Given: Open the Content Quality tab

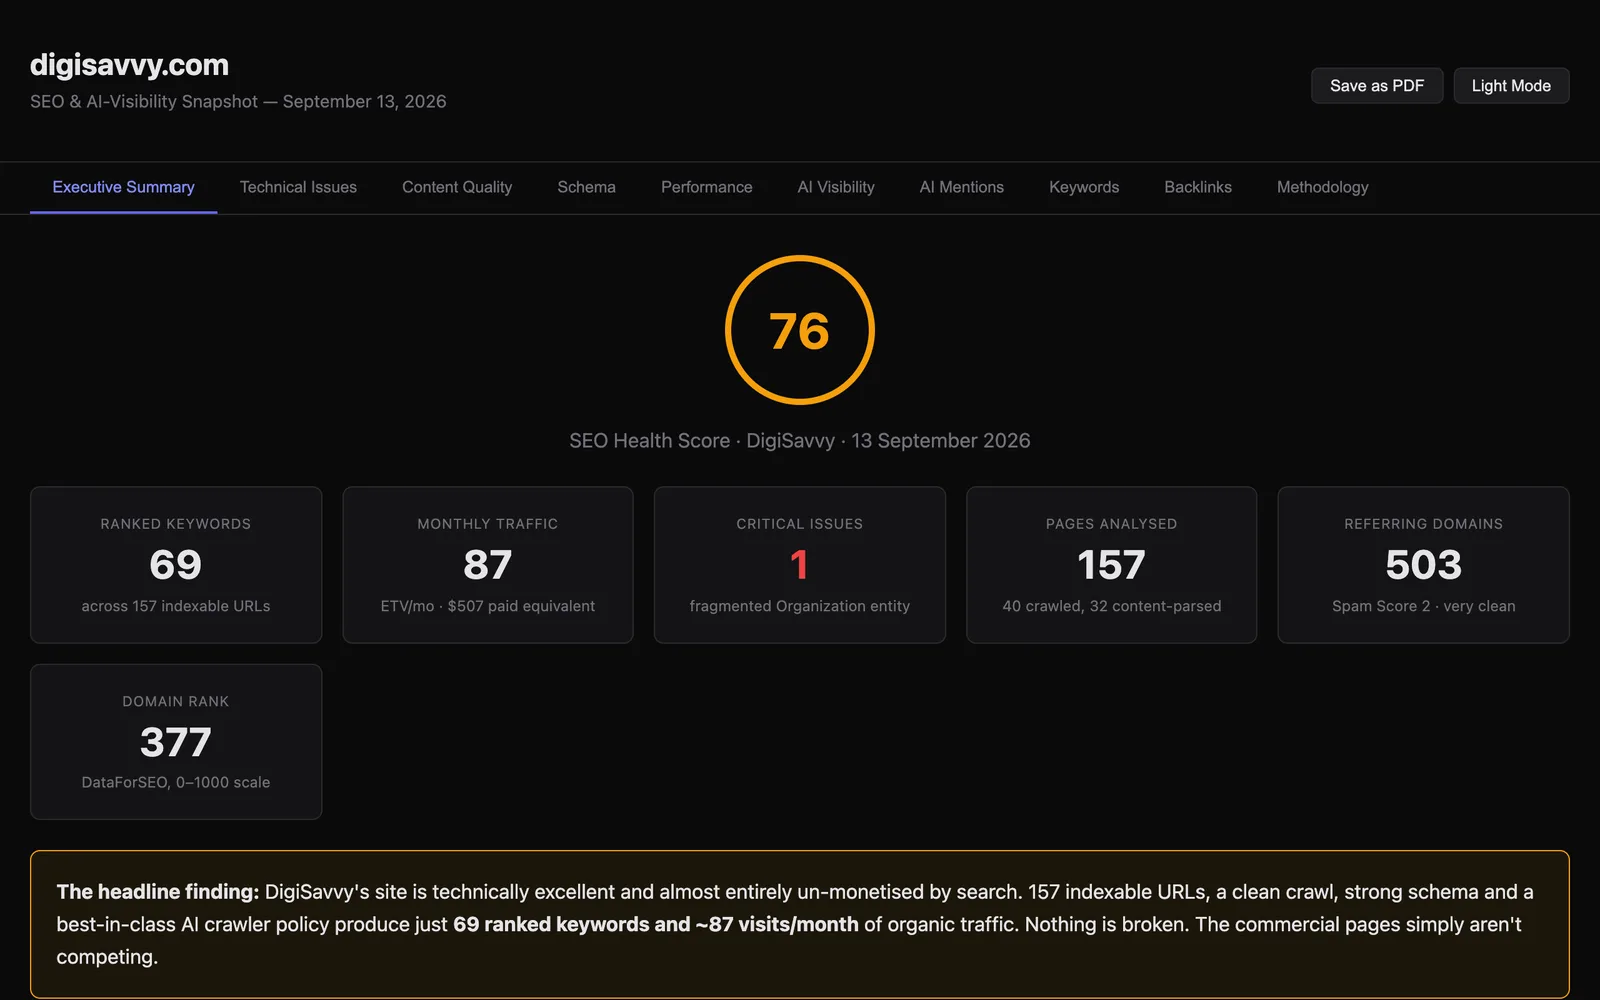Looking at the screenshot, I should click(x=457, y=187).
